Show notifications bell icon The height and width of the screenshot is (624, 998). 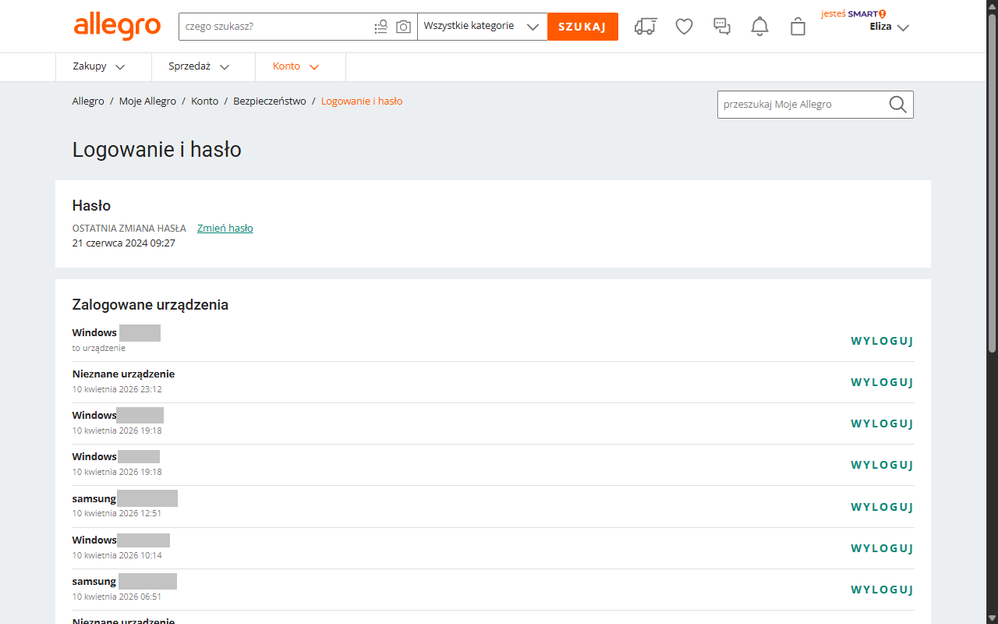tap(760, 27)
